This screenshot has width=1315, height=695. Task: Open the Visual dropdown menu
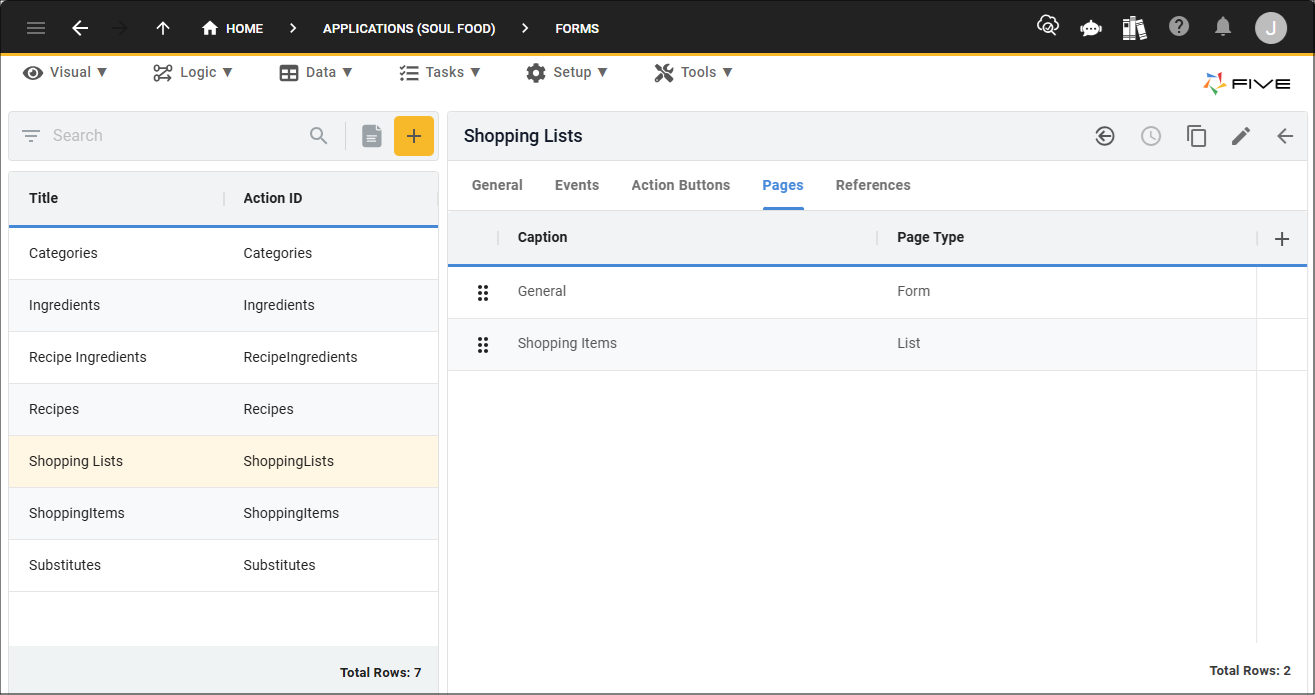coord(66,72)
